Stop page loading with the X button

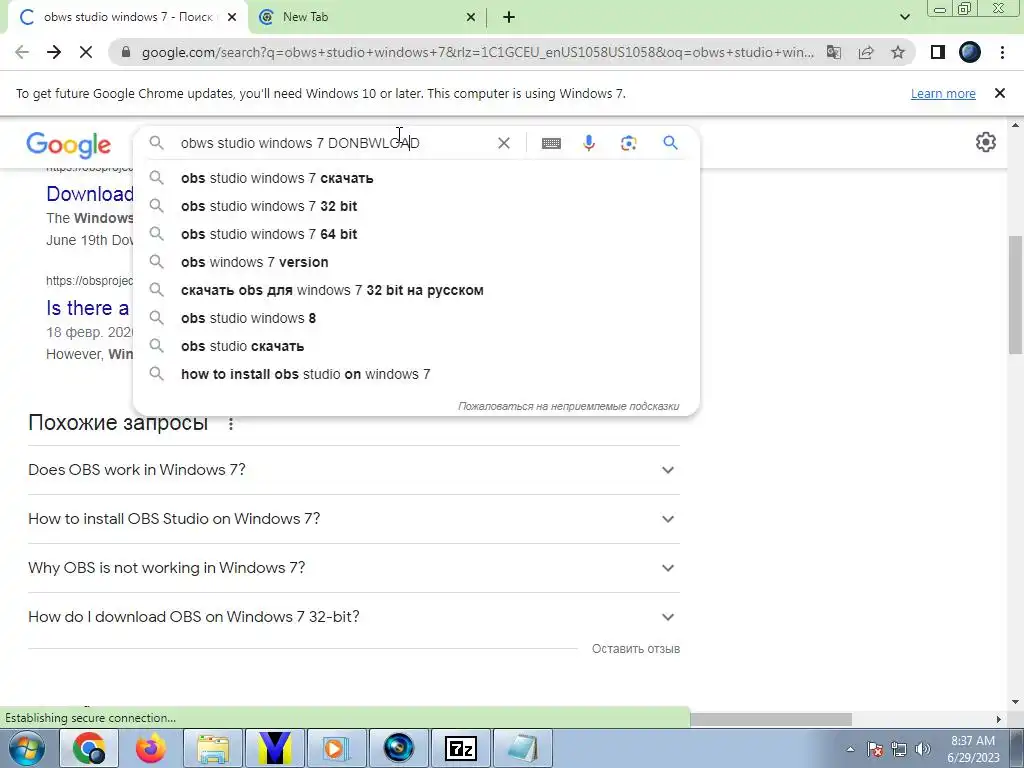click(86, 52)
